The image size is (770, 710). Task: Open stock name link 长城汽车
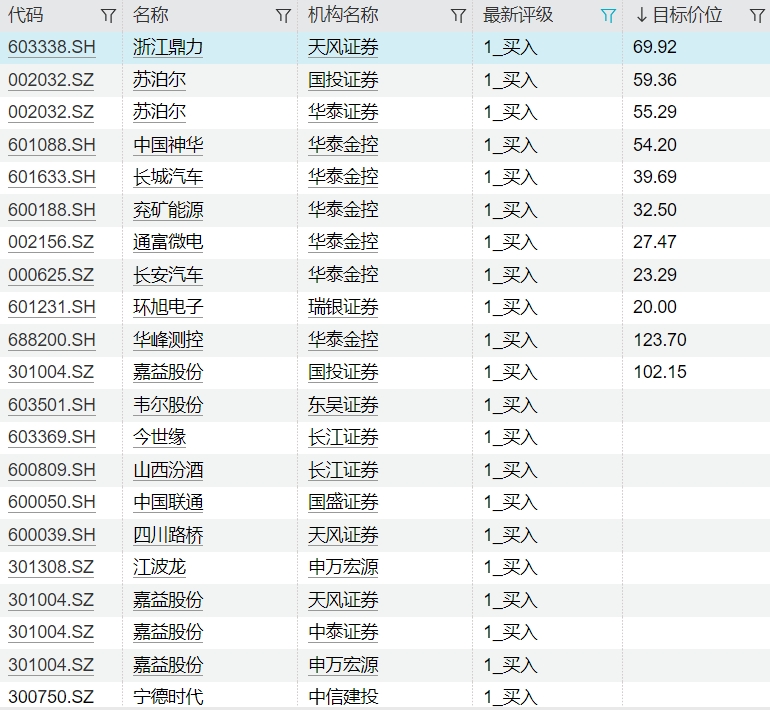point(168,177)
